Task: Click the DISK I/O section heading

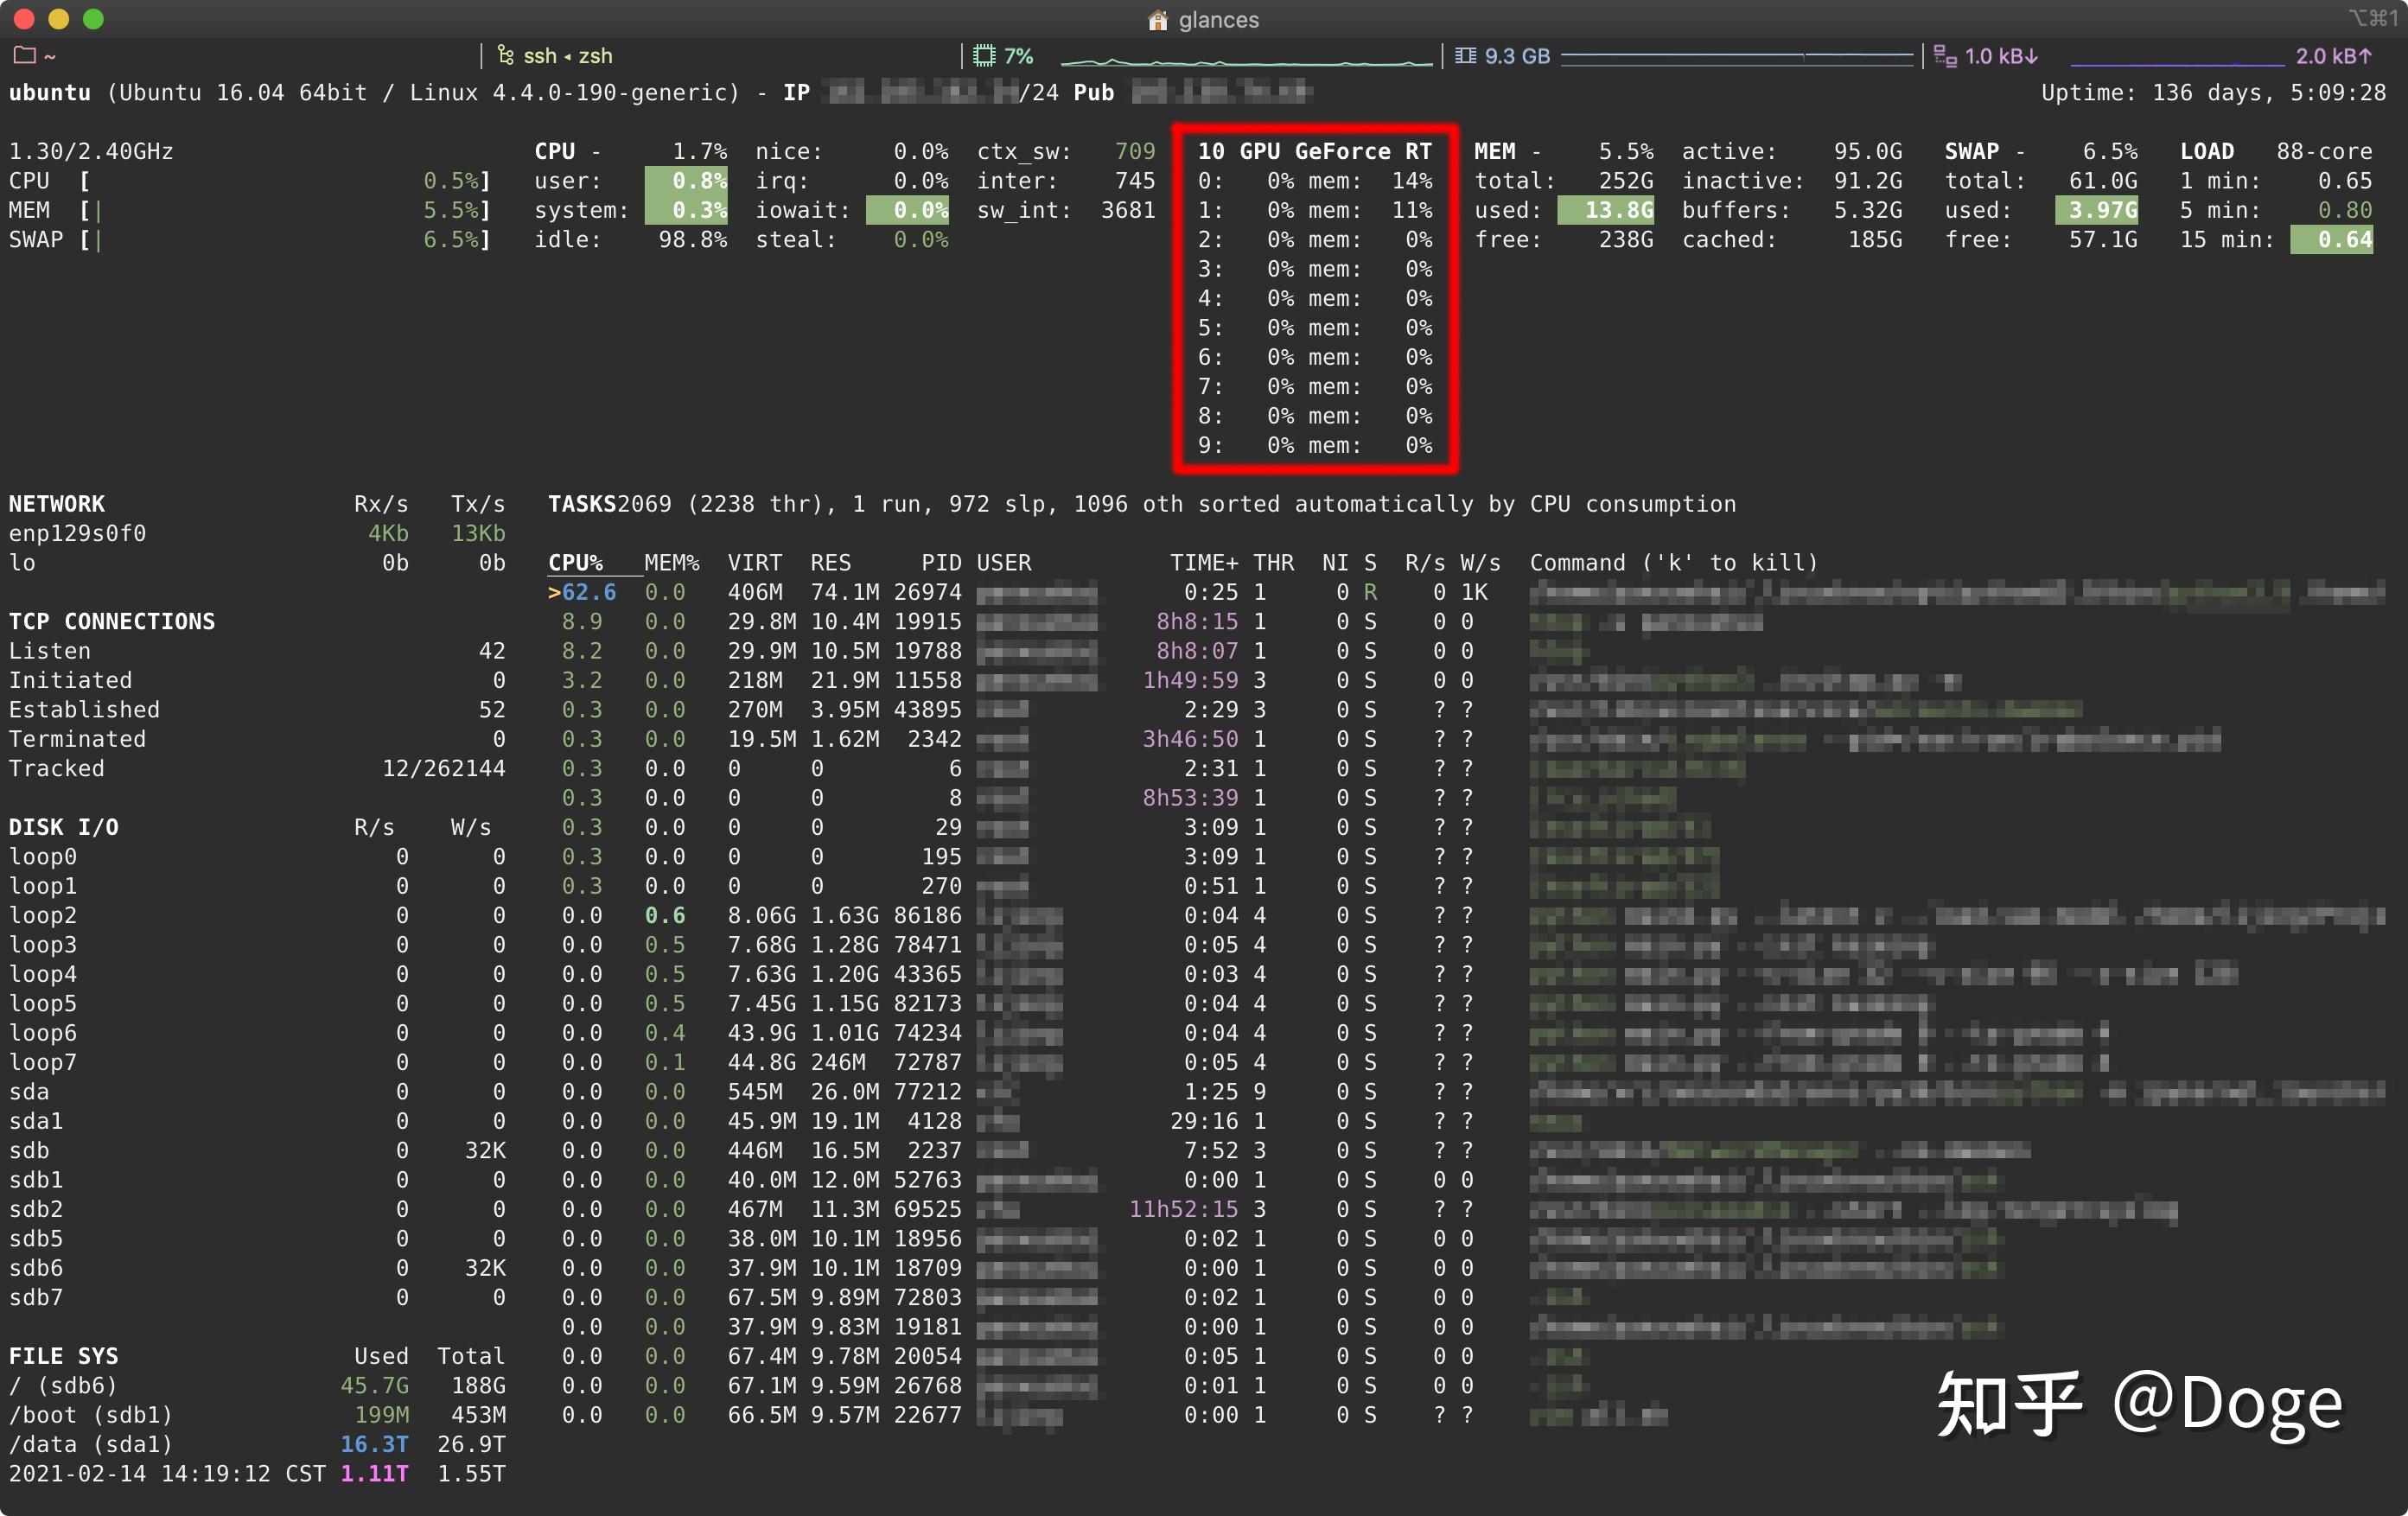Action: click(64, 827)
